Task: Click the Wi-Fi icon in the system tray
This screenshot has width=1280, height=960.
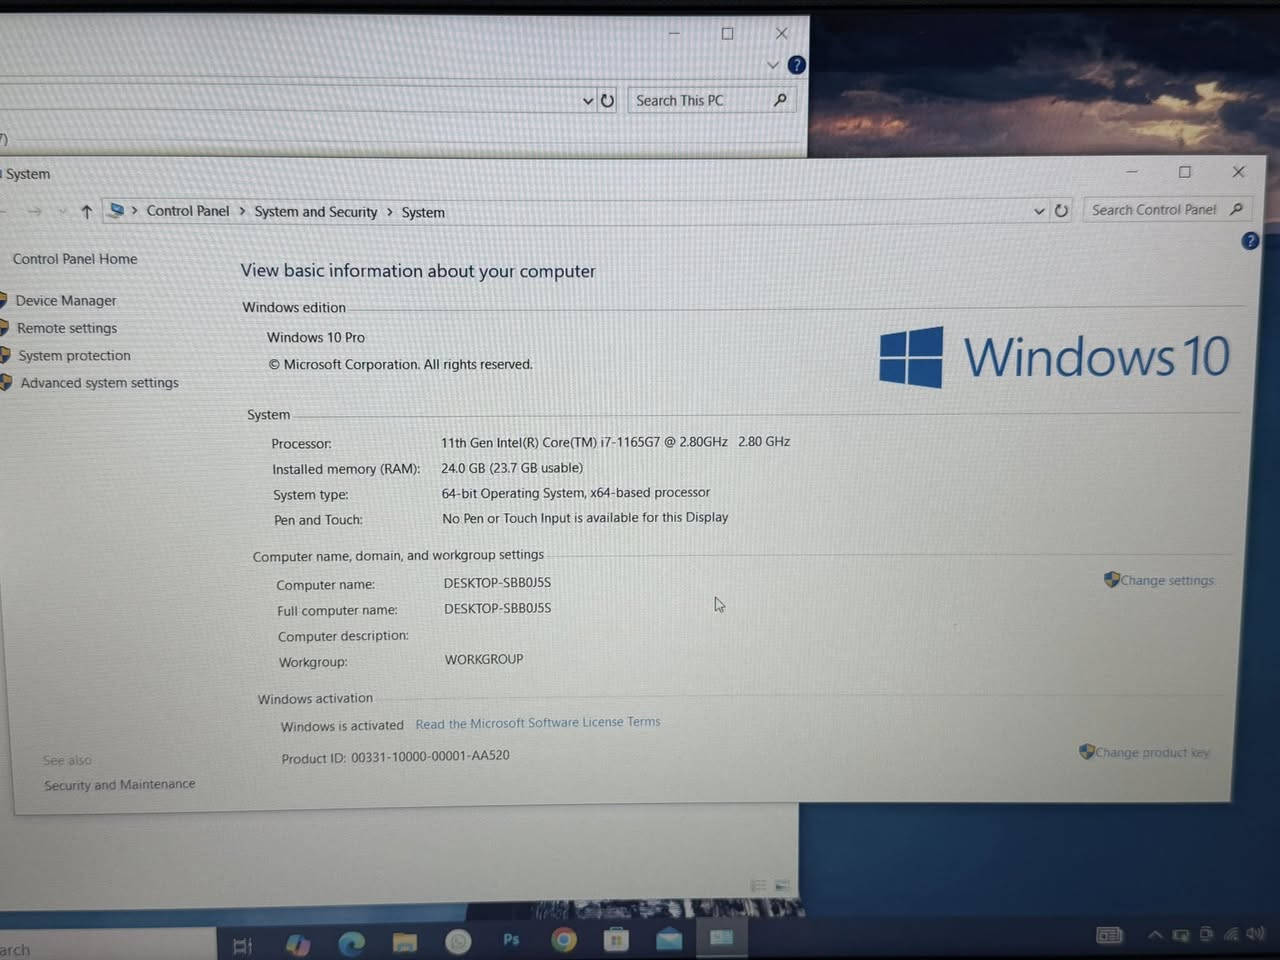Action: click(1231, 936)
